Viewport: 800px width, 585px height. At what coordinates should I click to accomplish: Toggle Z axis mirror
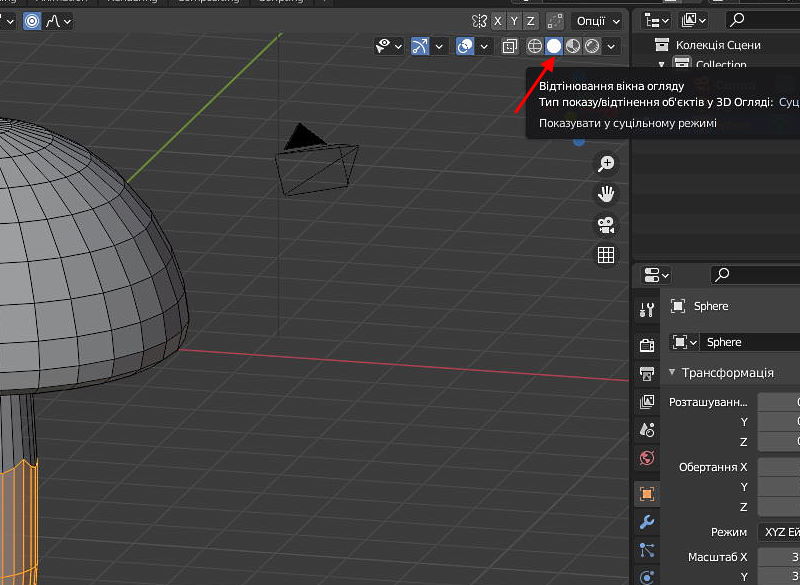(x=531, y=21)
